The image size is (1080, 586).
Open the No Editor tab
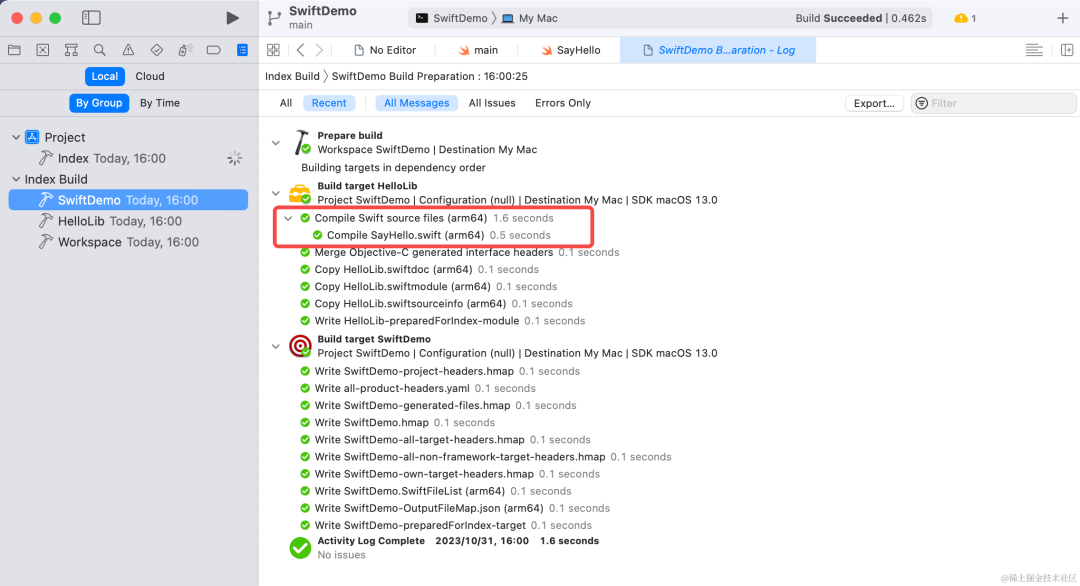pyautogui.click(x=385, y=50)
